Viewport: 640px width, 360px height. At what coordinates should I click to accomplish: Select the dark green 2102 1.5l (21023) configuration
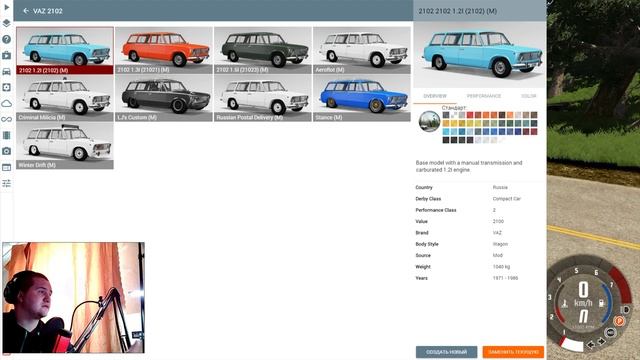click(x=262, y=51)
